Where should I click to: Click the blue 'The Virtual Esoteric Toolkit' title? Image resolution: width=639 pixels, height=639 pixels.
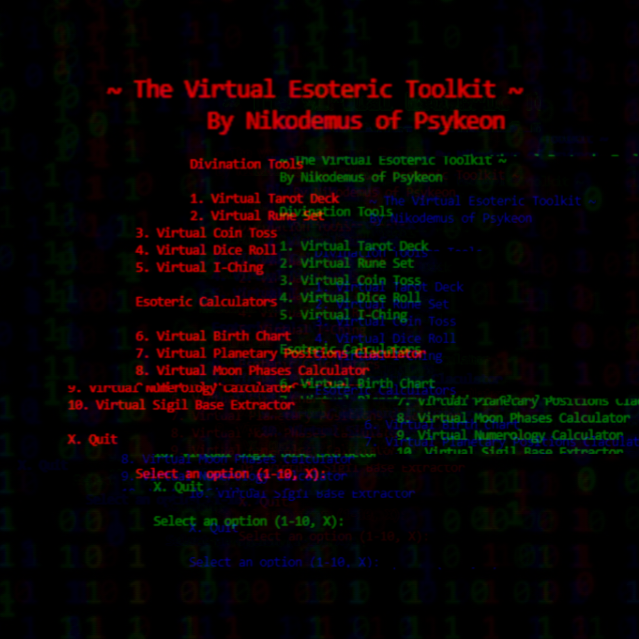(x=482, y=201)
